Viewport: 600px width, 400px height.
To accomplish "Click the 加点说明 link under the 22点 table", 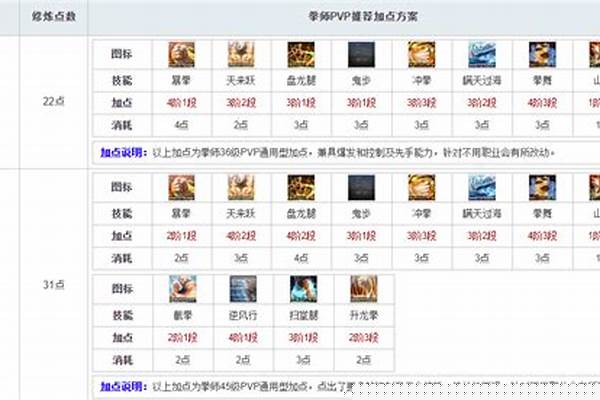I will [124, 153].
